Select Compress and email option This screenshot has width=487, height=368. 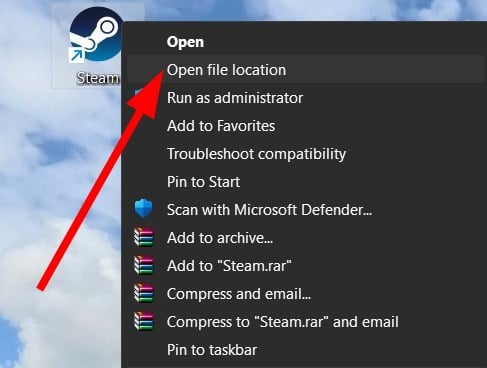[305, 294]
